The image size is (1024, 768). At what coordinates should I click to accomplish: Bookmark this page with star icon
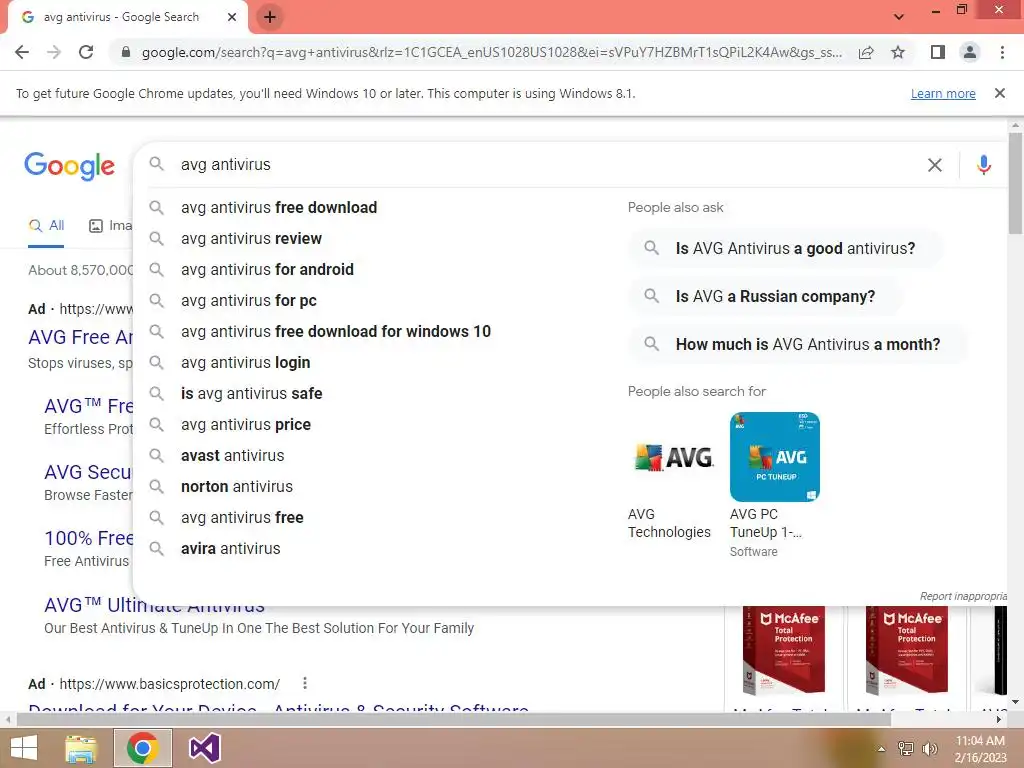[898, 52]
